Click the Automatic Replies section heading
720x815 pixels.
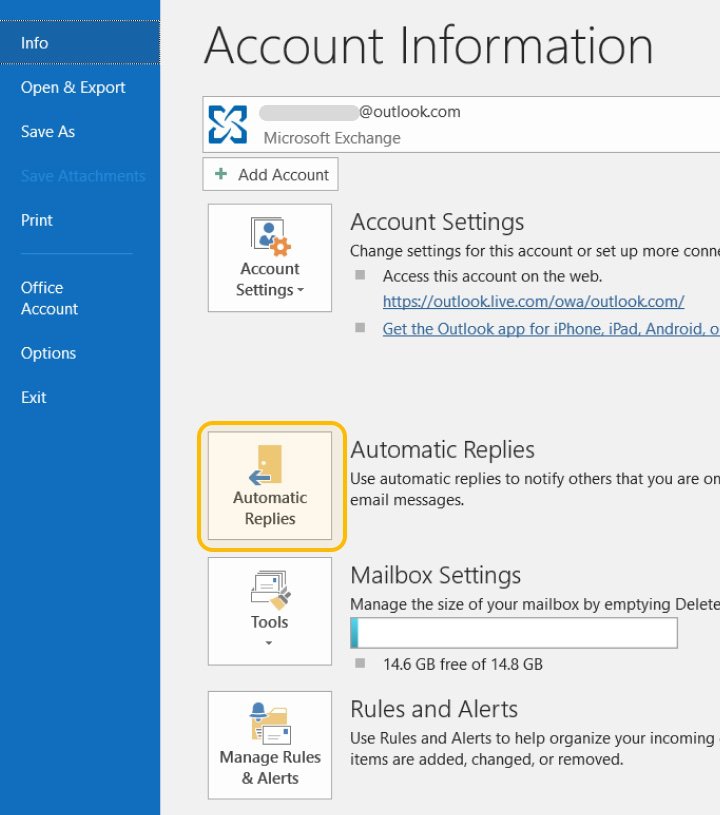click(442, 450)
